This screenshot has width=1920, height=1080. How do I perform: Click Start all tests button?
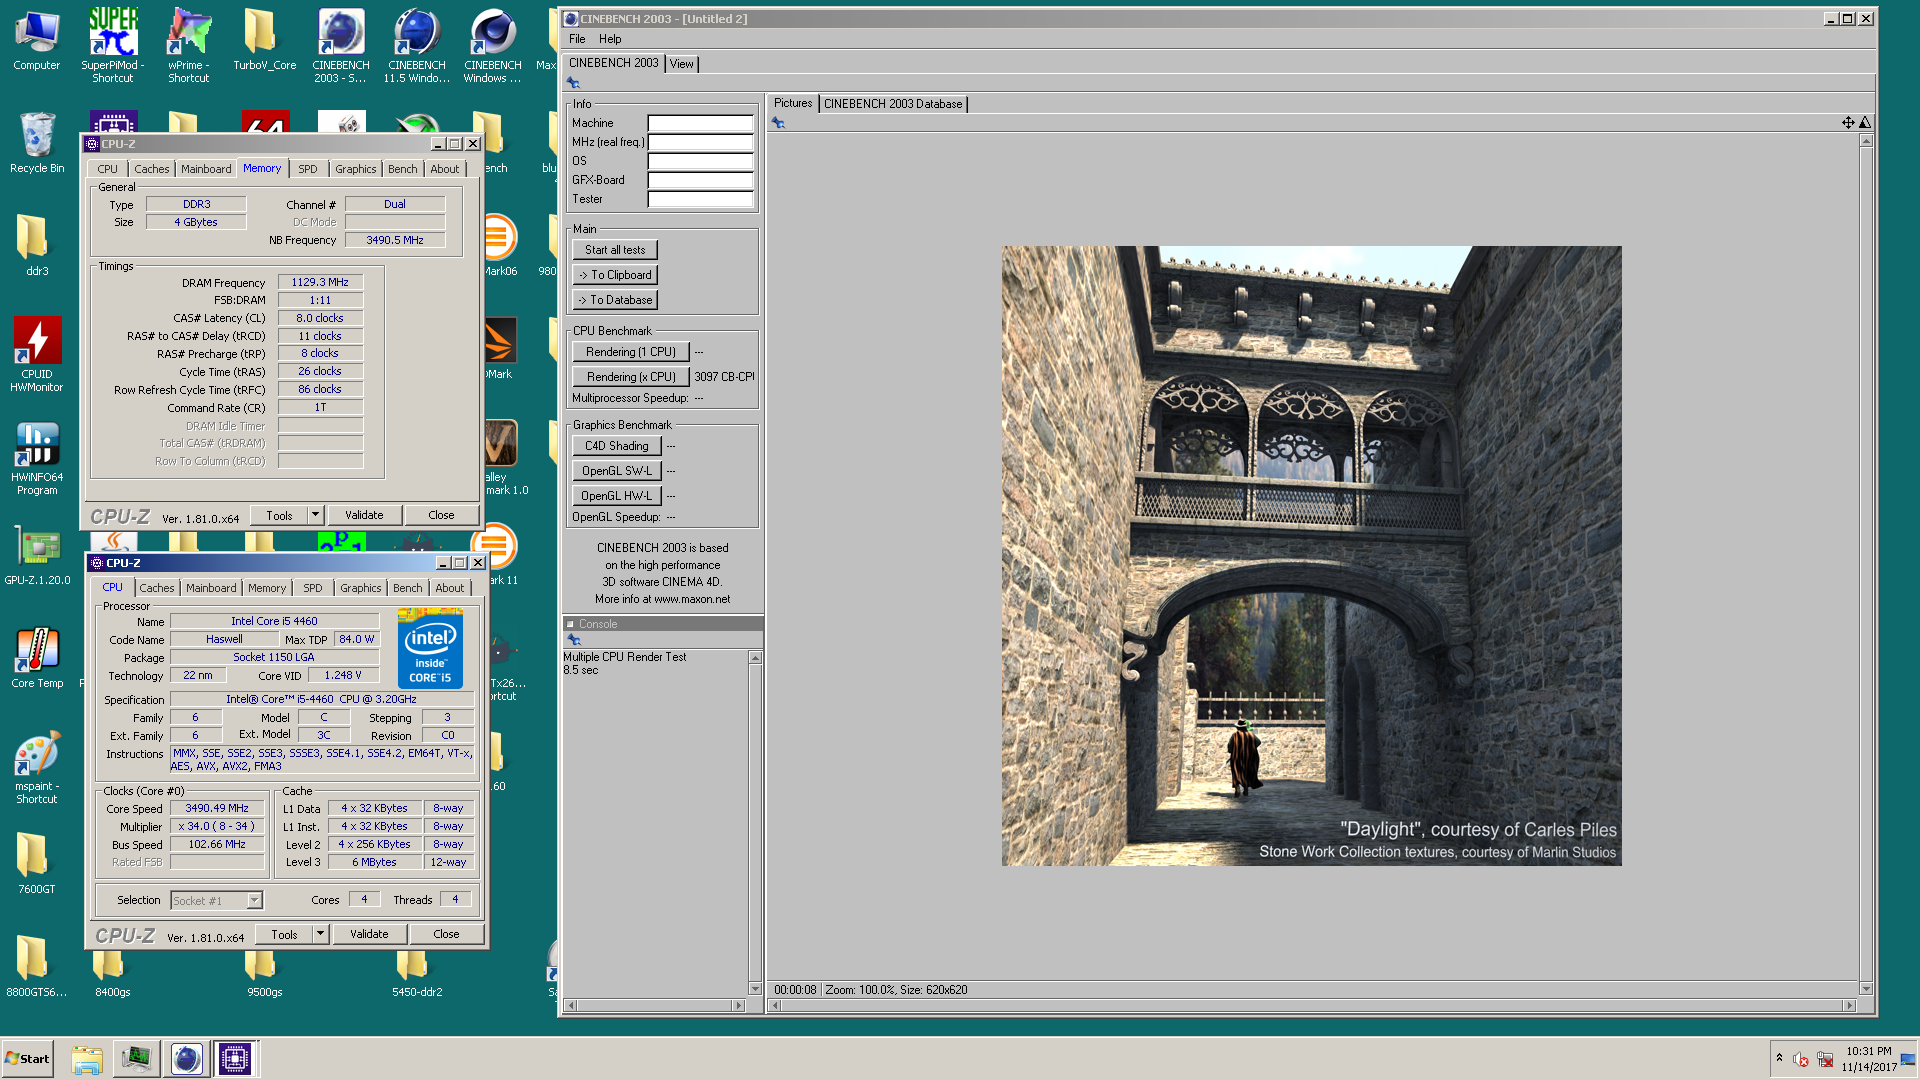(x=615, y=250)
